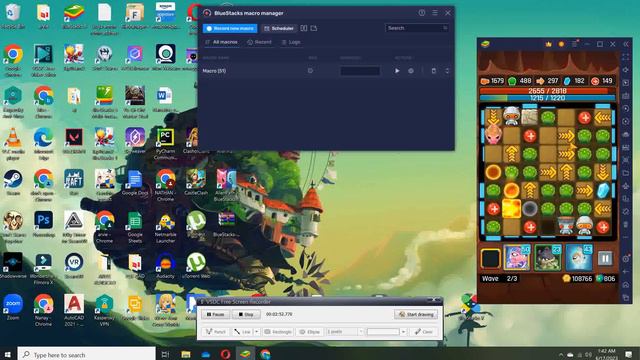Click the reorder arrows for Macro (51)
This screenshot has width=640, height=360.
447,71
